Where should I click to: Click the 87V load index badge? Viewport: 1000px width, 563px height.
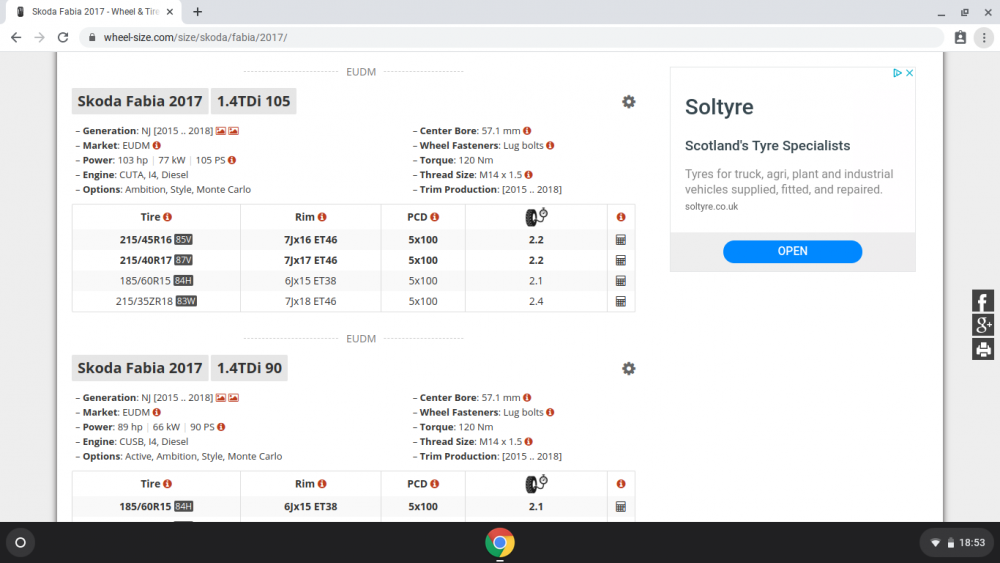click(x=184, y=260)
